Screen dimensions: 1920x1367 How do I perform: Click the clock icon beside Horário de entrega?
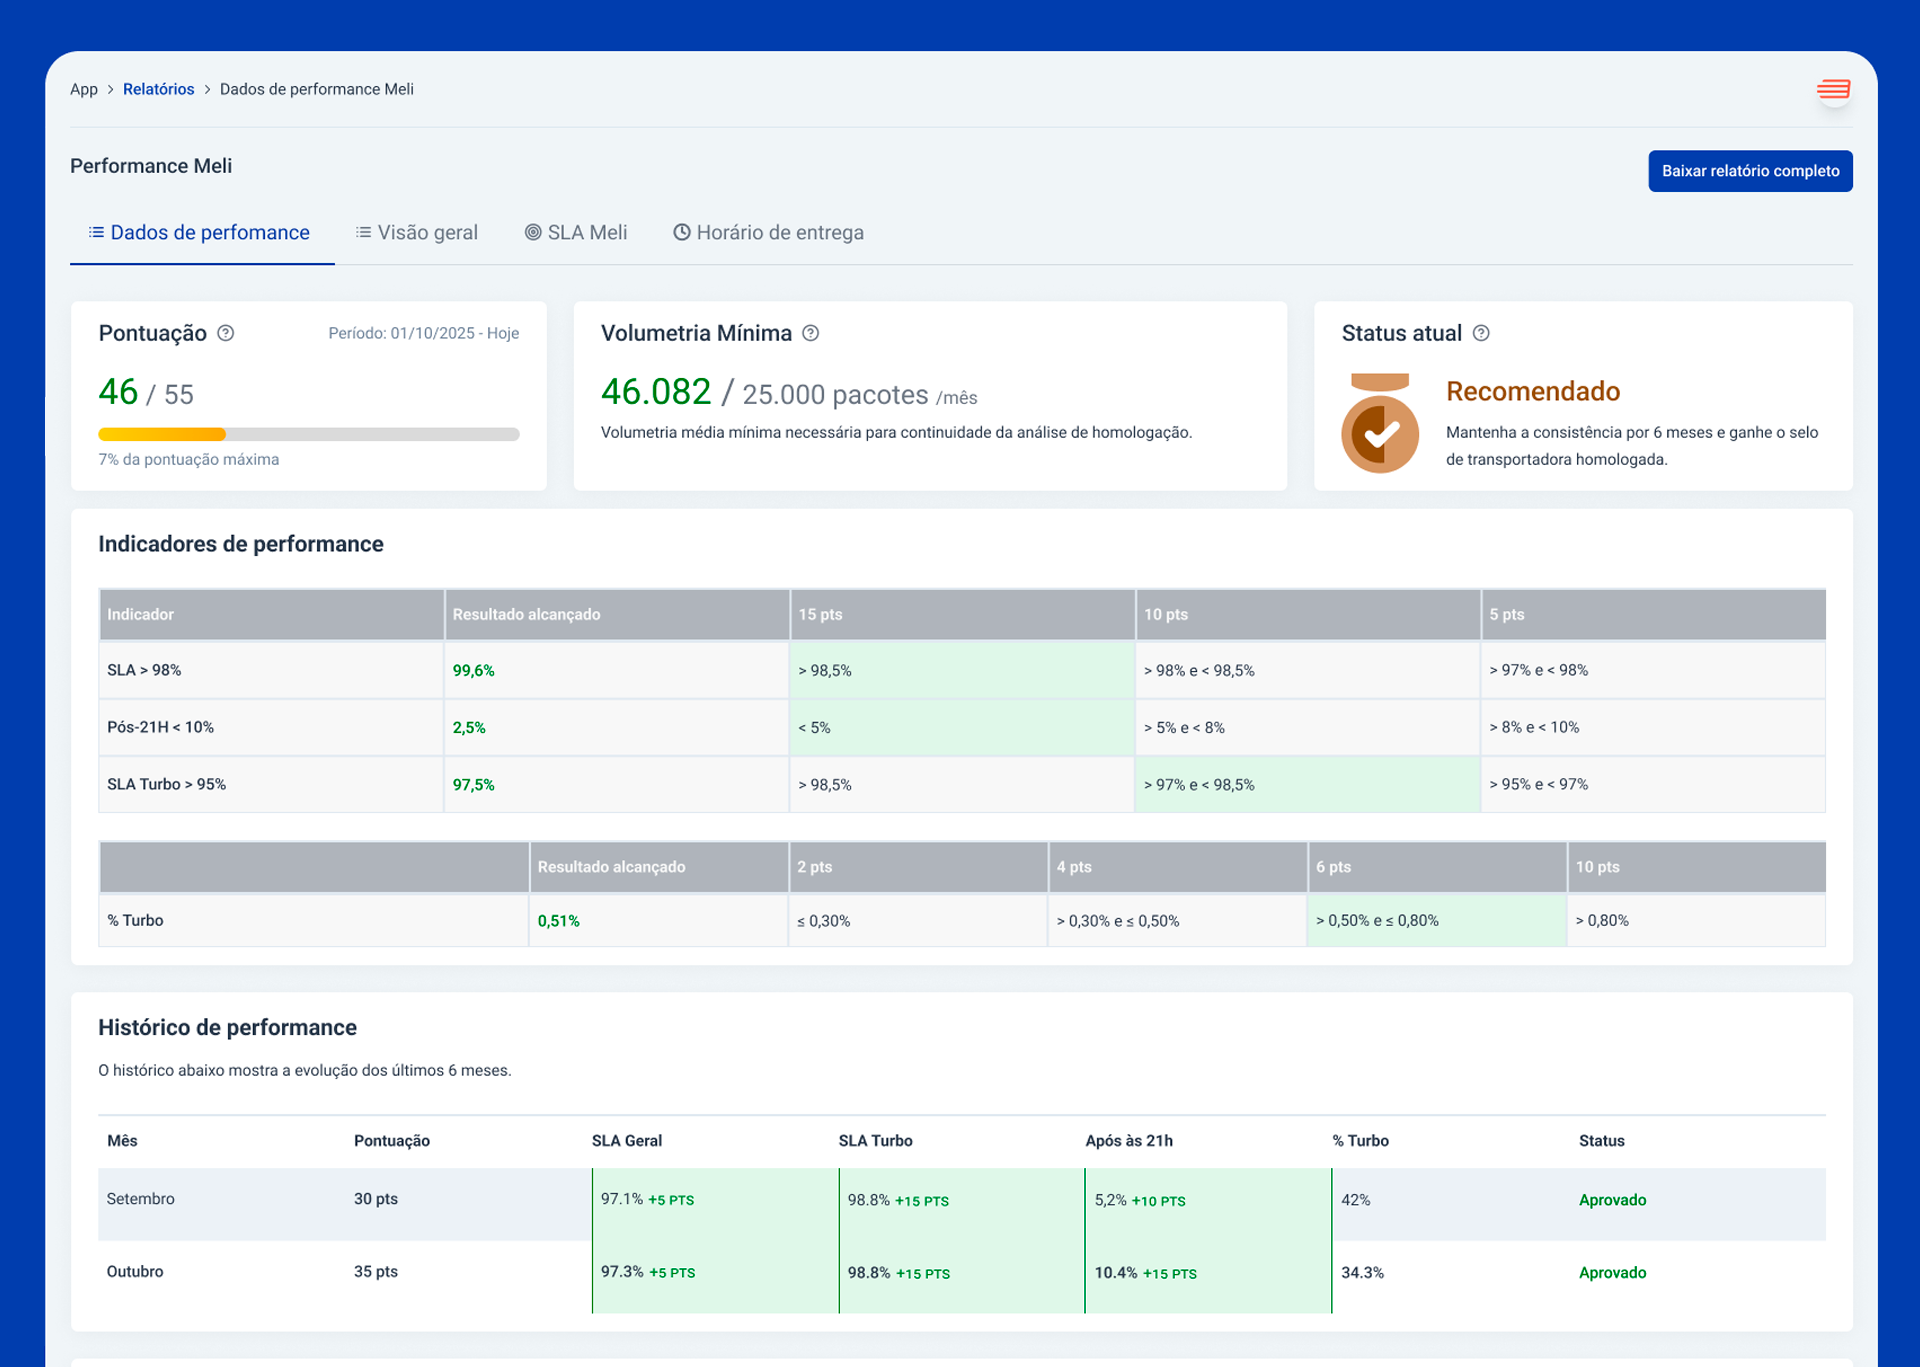coord(682,232)
